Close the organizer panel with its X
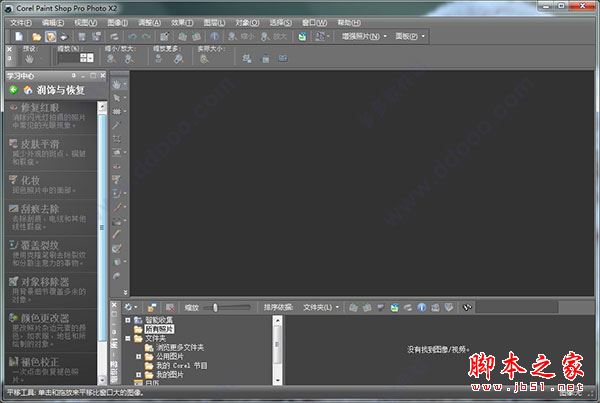This screenshot has width=600, height=403. [x=114, y=305]
